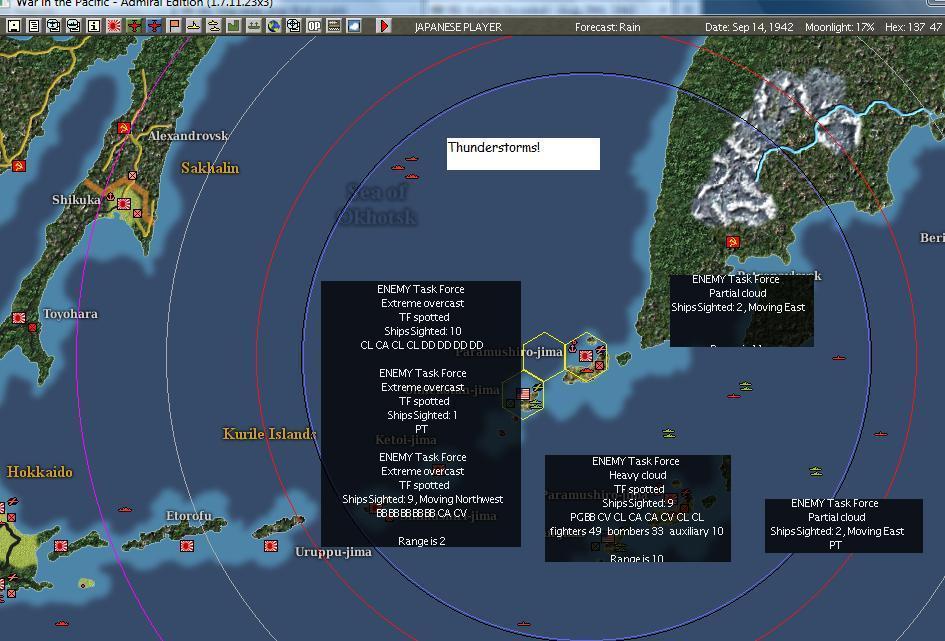The height and width of the screenshot is (641, 945).
Task: Click 'CL CA CL CL DD DD DD DD' text
Action: click(x=421, y=345)
